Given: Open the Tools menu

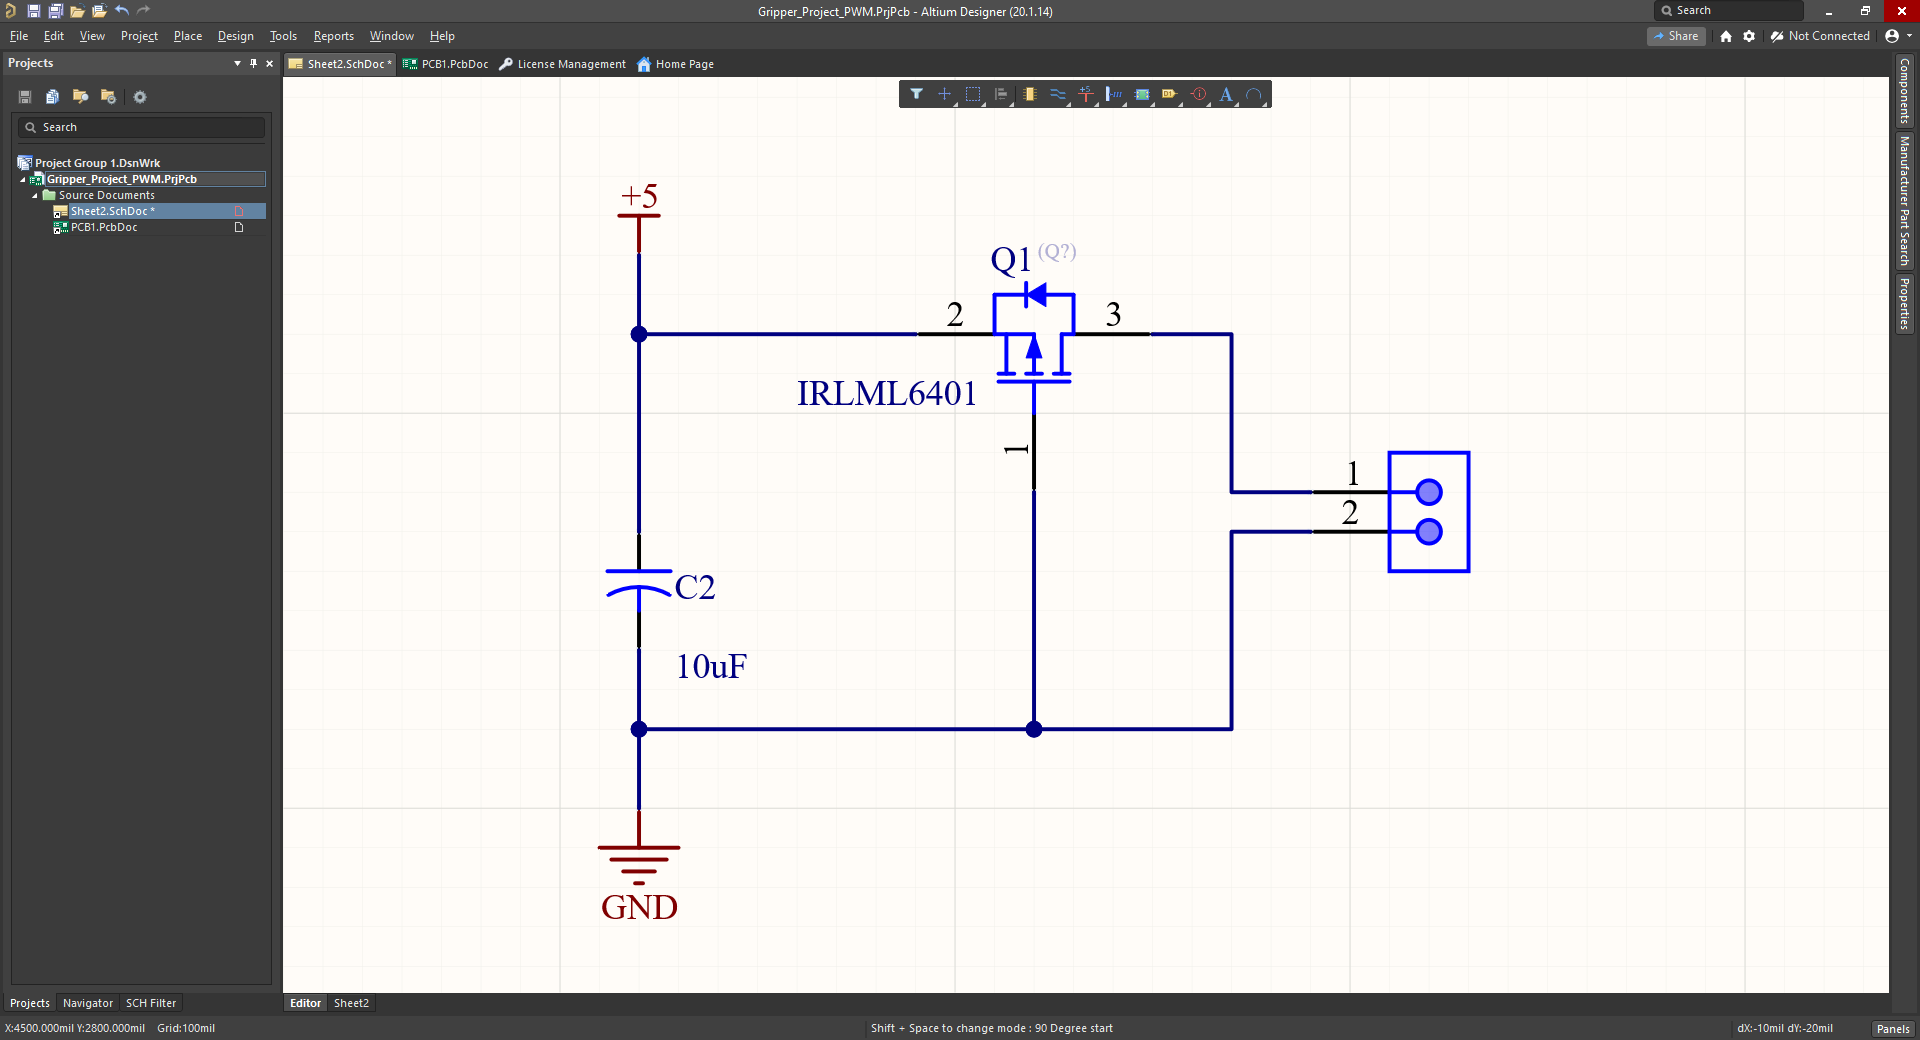Looking at the screenshot, I should pos(283,36).
